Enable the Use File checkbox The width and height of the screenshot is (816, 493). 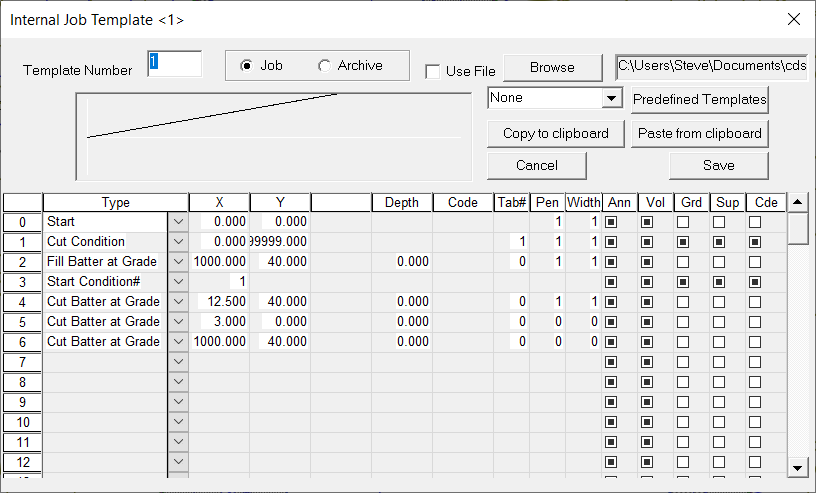[432, 71]
